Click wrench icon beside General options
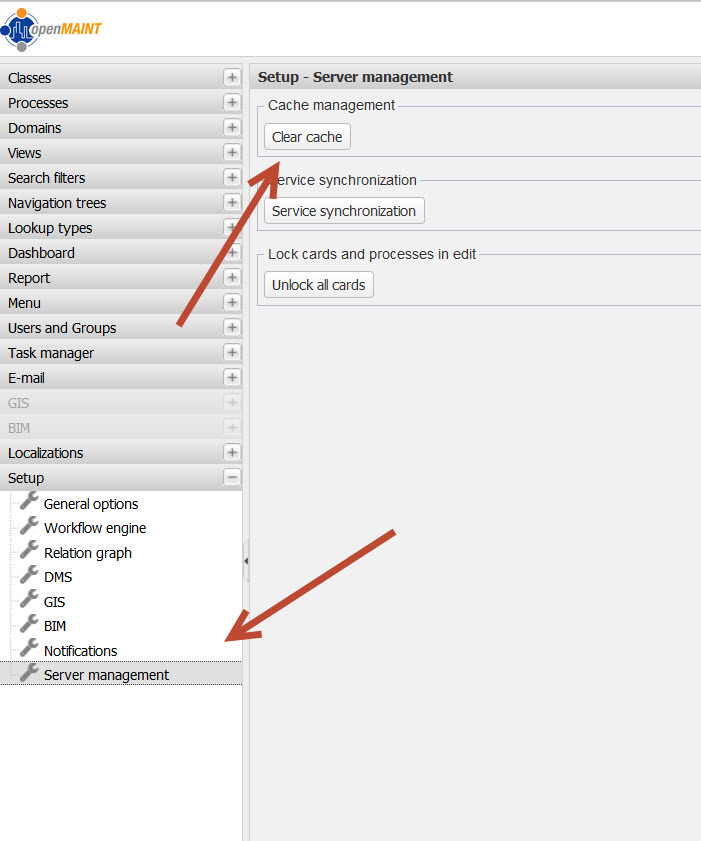The height and width of the screenshot is (841, 701). (x=29, y=503)
